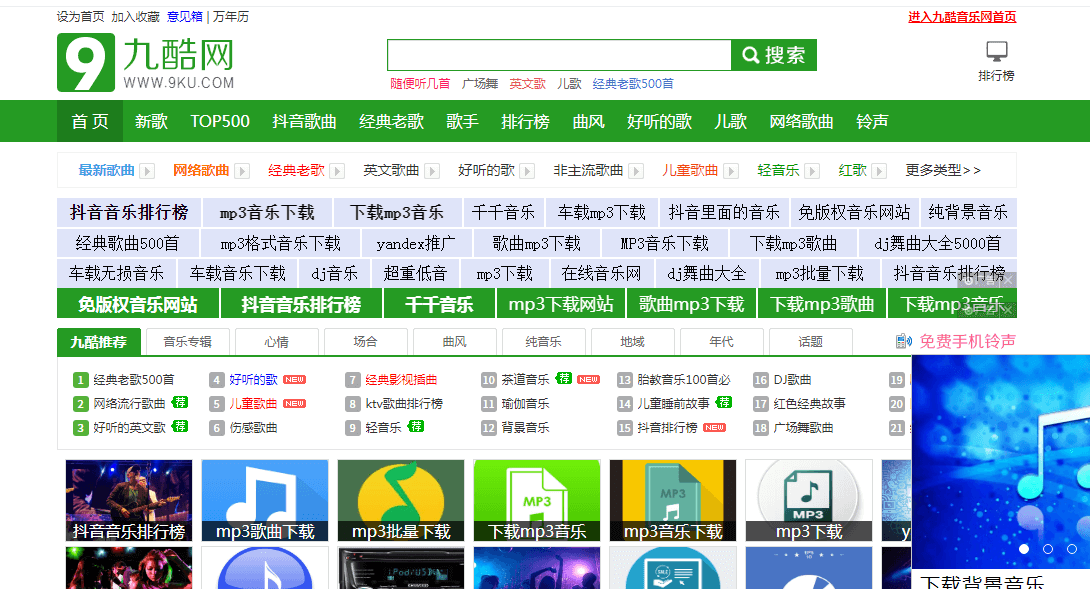Click the 设为首页 link
This screenshot has width=1090, height=589.
click(x=79, y=15)
